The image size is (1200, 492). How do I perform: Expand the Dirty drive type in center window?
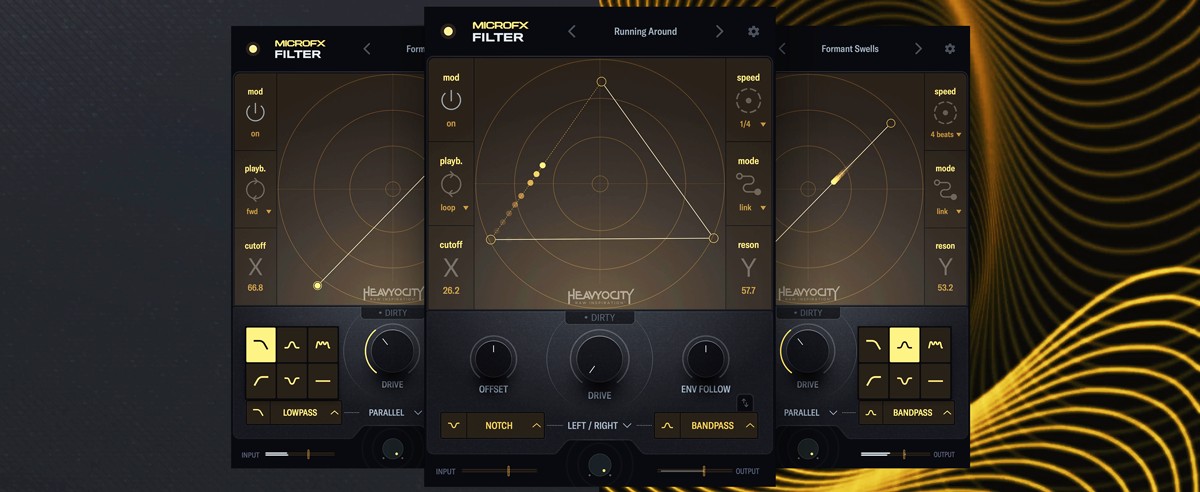[x=600, y=318]
